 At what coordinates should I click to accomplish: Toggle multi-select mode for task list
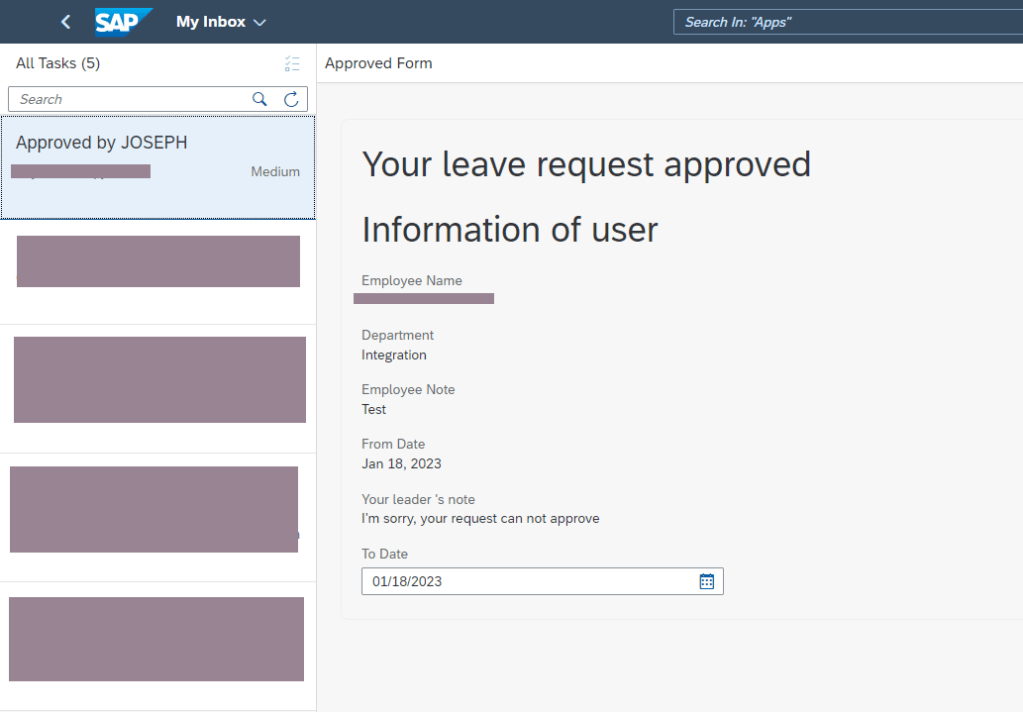pos(292,64)
